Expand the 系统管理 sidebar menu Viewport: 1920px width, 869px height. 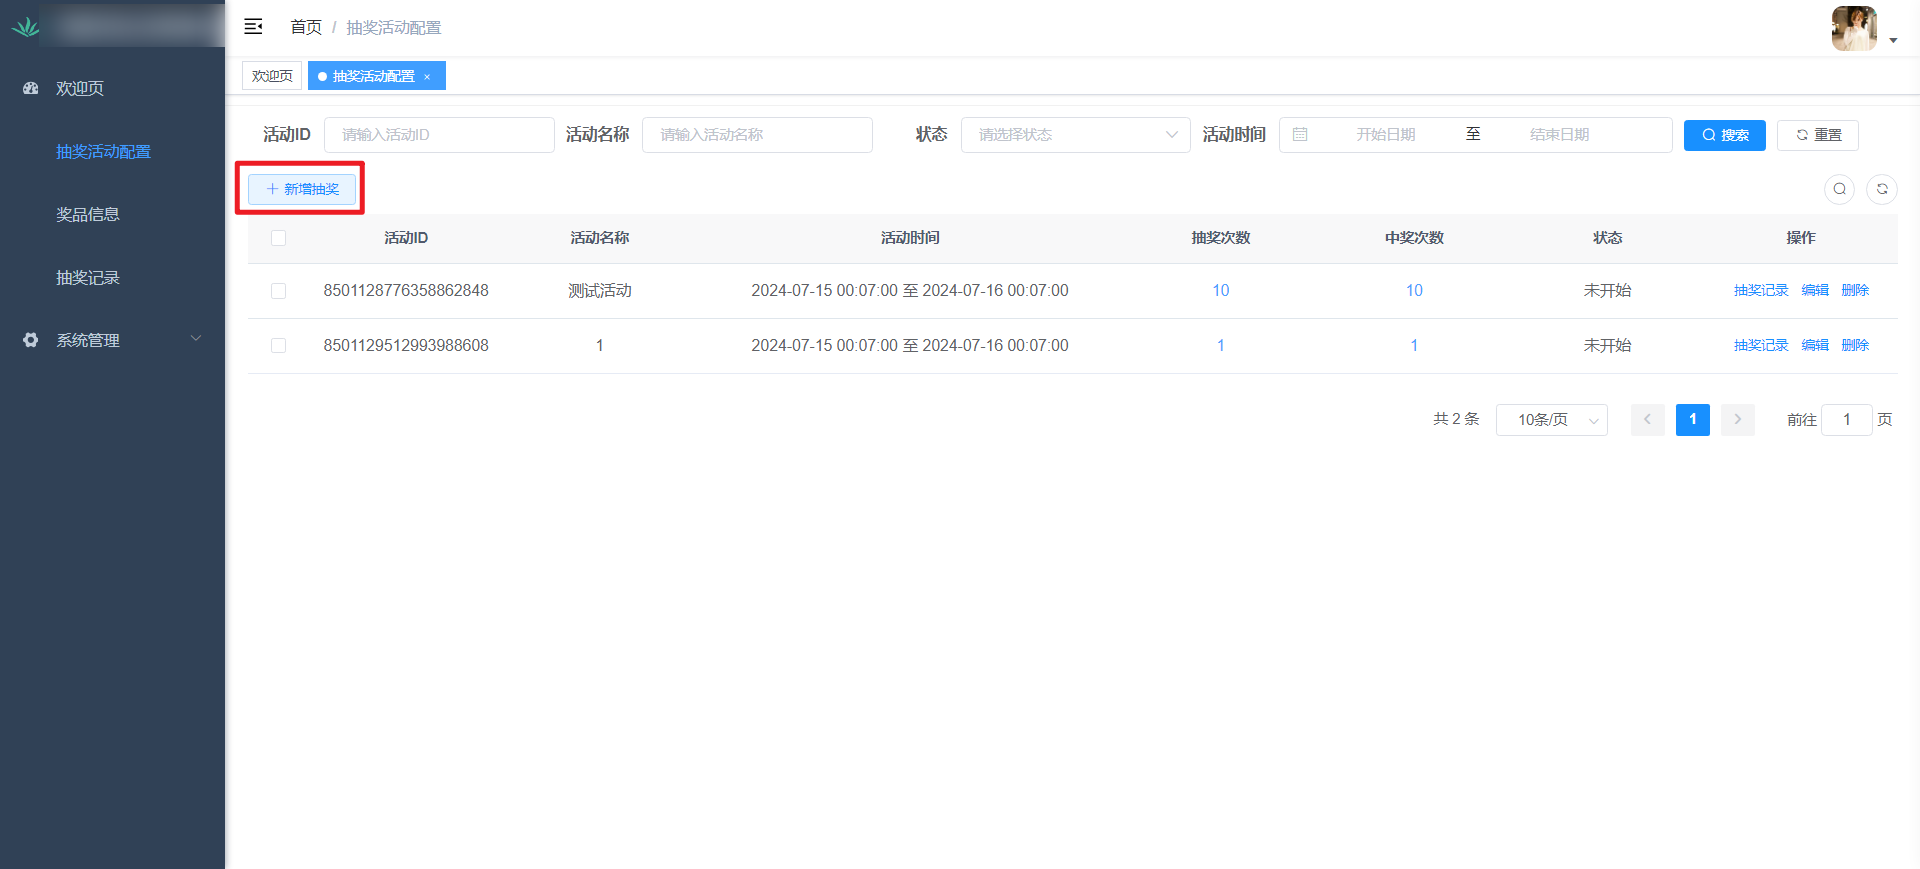(x=112, y=340)
